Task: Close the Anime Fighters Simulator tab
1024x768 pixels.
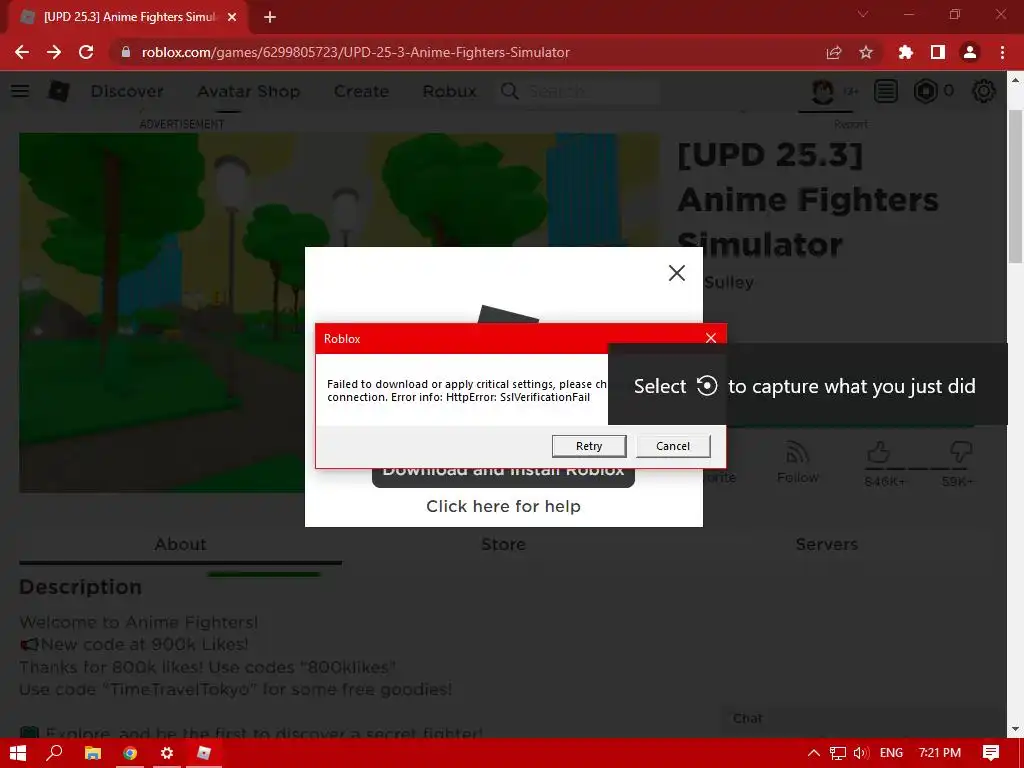Action: point(232,17)
